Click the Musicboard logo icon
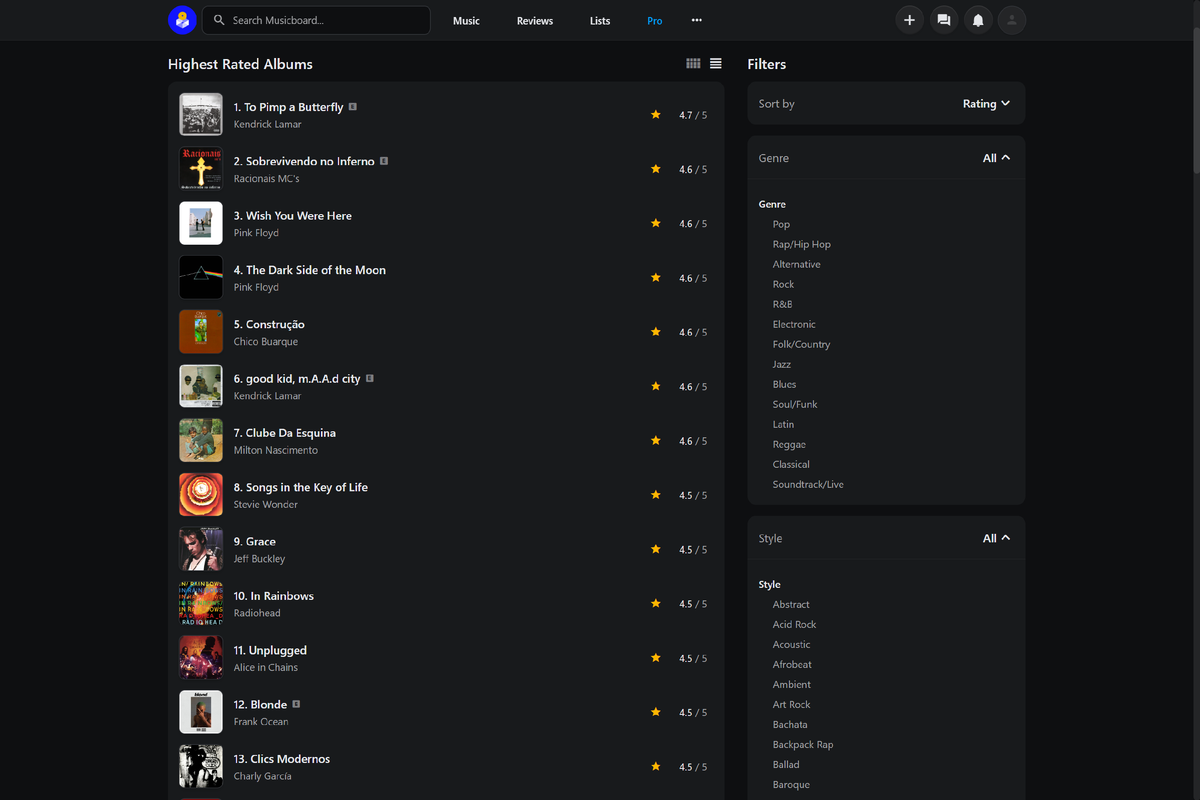Image resolution: width=1200 pixels, height=800 pixels. [x=182, y=20]
